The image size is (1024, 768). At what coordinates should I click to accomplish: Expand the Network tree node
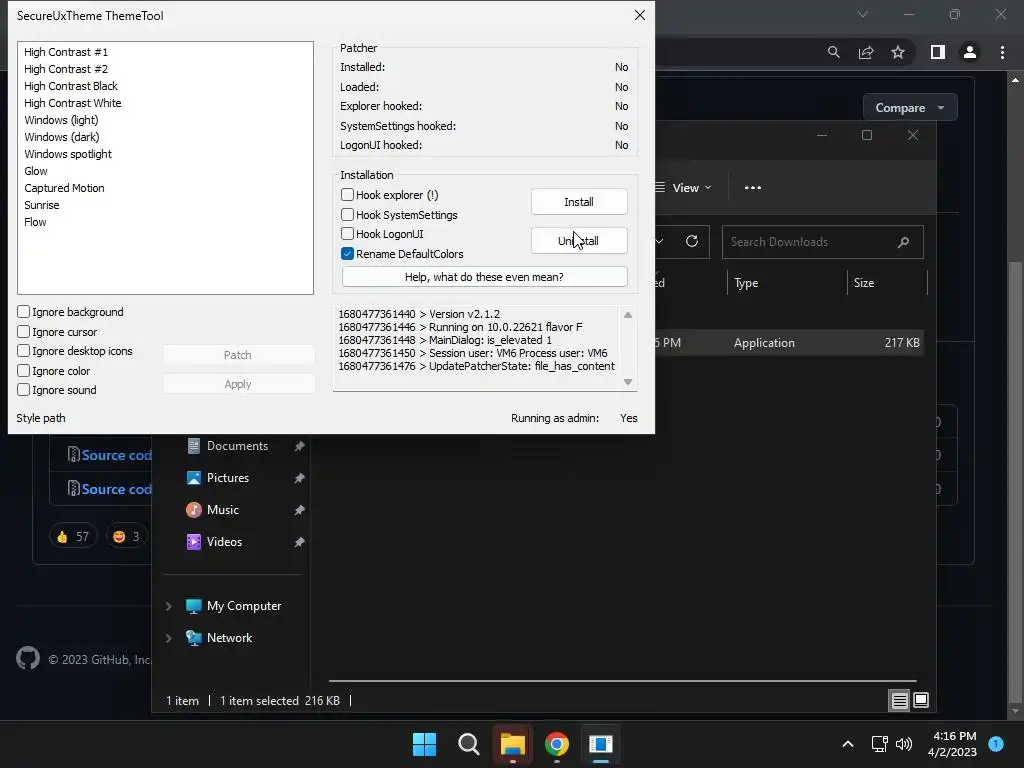(x=168, y=638)
